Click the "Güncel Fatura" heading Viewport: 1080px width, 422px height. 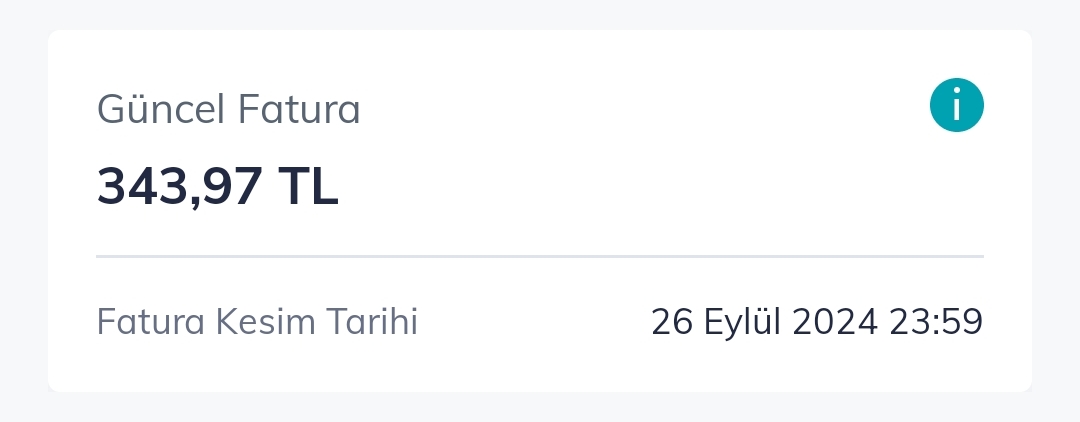[x=228, y=109]
